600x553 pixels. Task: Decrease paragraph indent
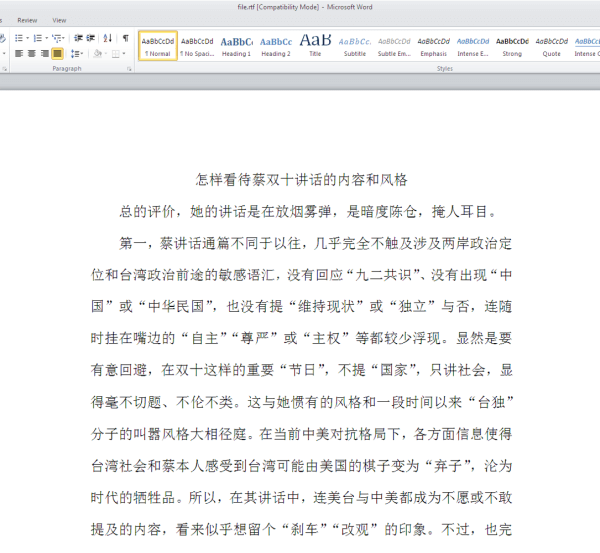tap(78, 38)
